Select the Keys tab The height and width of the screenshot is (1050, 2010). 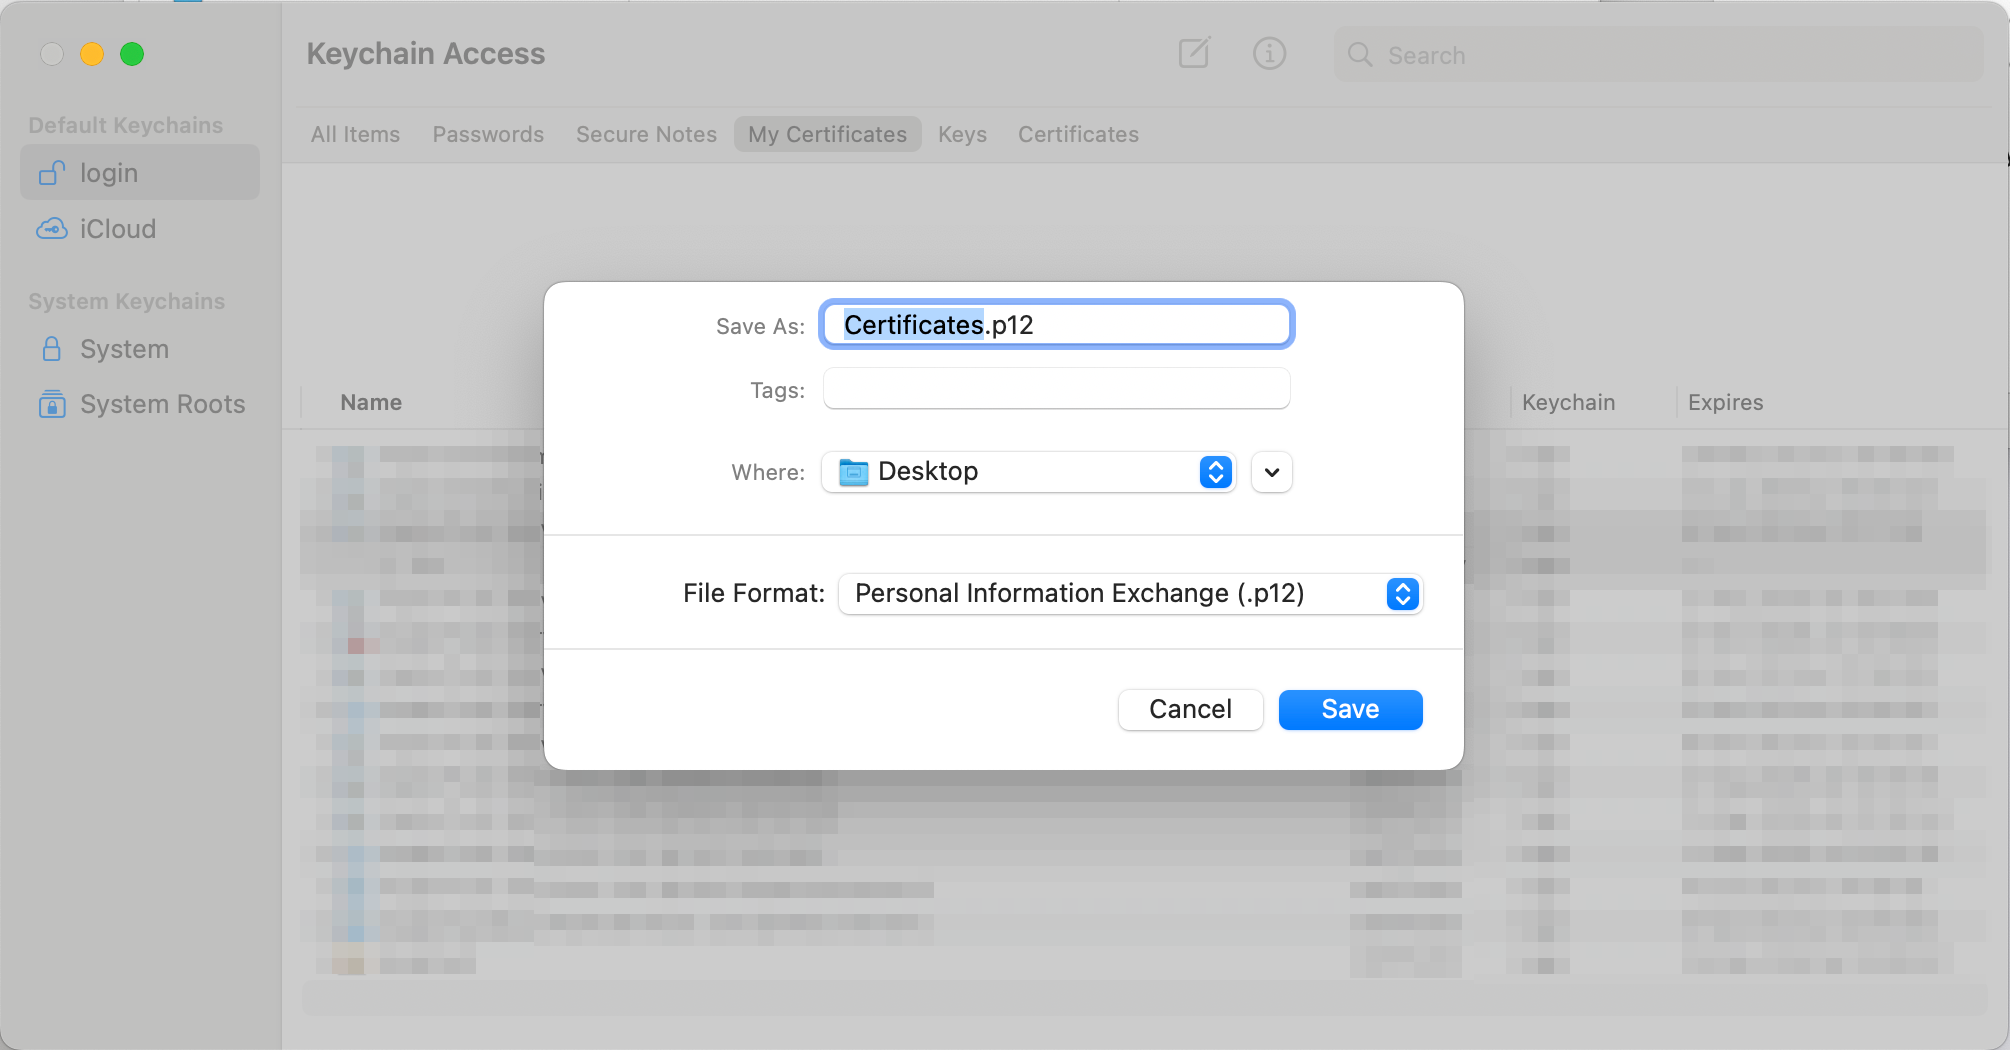point(962,134)
